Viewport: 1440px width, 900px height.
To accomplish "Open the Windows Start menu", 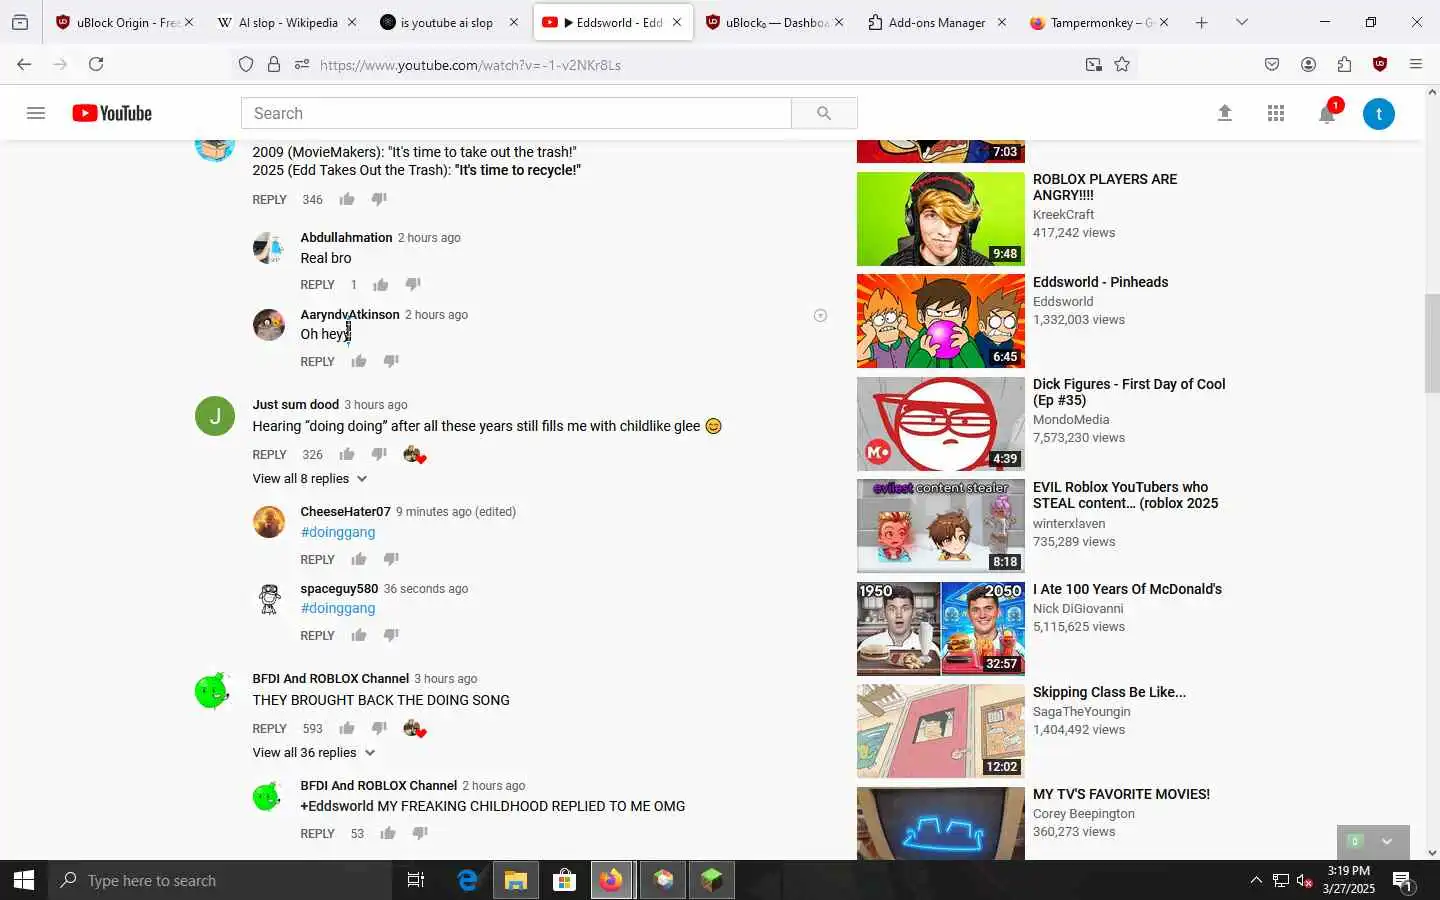I will coord(24,880).
